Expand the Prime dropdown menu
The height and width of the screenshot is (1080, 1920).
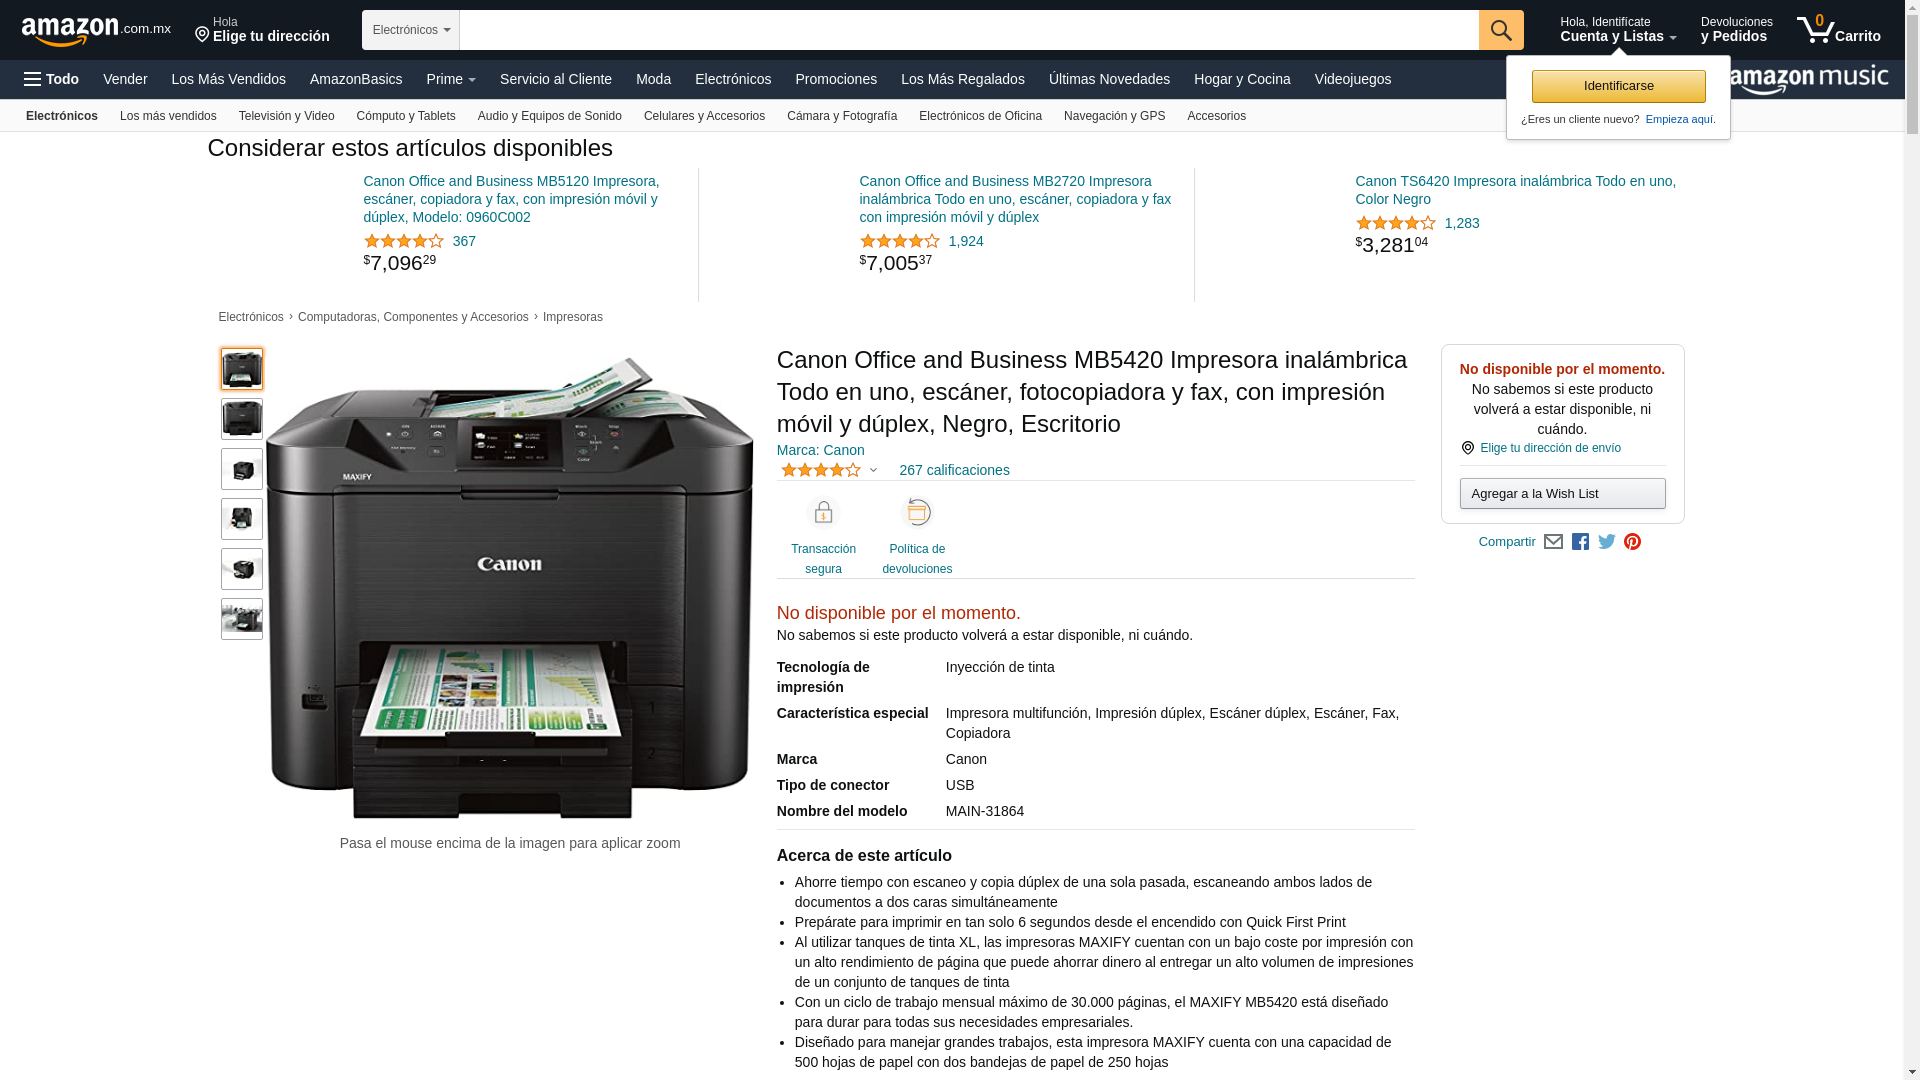pyautogui.click(x=451, y=79)
